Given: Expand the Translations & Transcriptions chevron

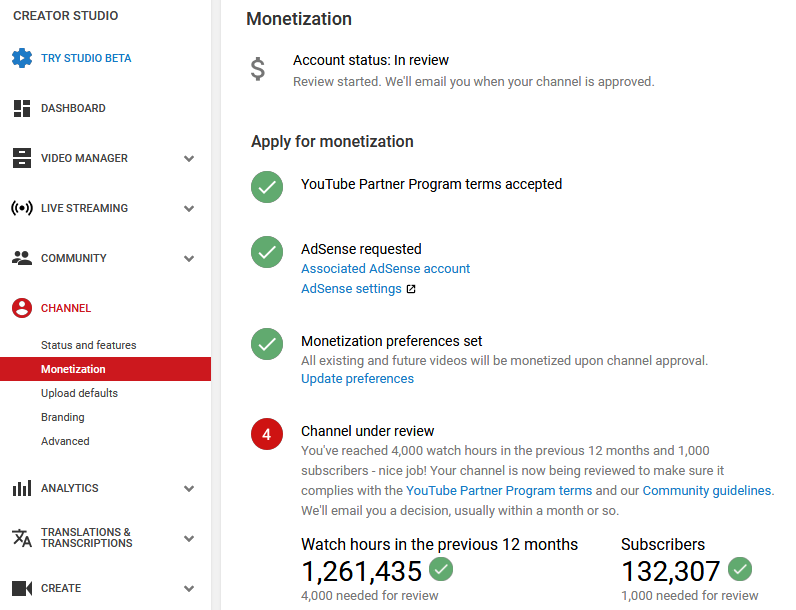Looking at the screenshot, I should click(x=189, y=538).
